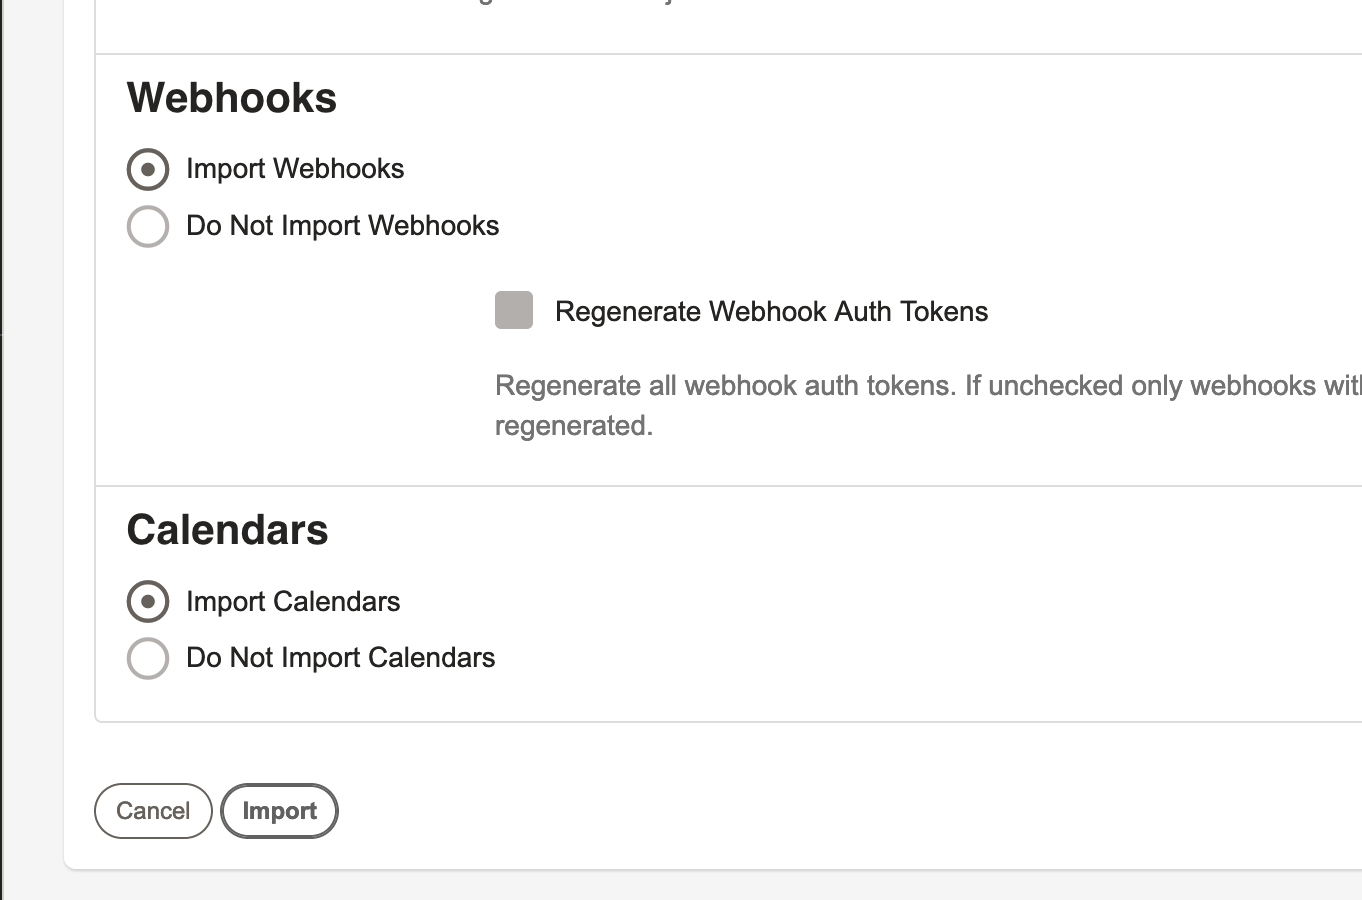Viewport: 1362px width, 900px height.
Task: Click the Webhooks section heading
Action: tap(232, 98)
